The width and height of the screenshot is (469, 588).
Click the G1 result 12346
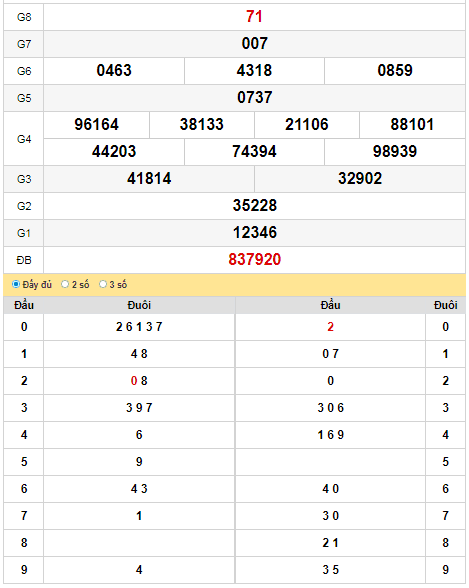coord(255,232)
